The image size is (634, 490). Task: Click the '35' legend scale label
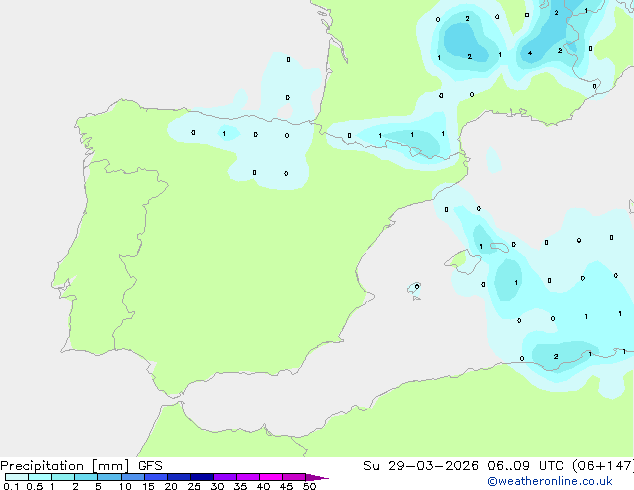(240, 486)
